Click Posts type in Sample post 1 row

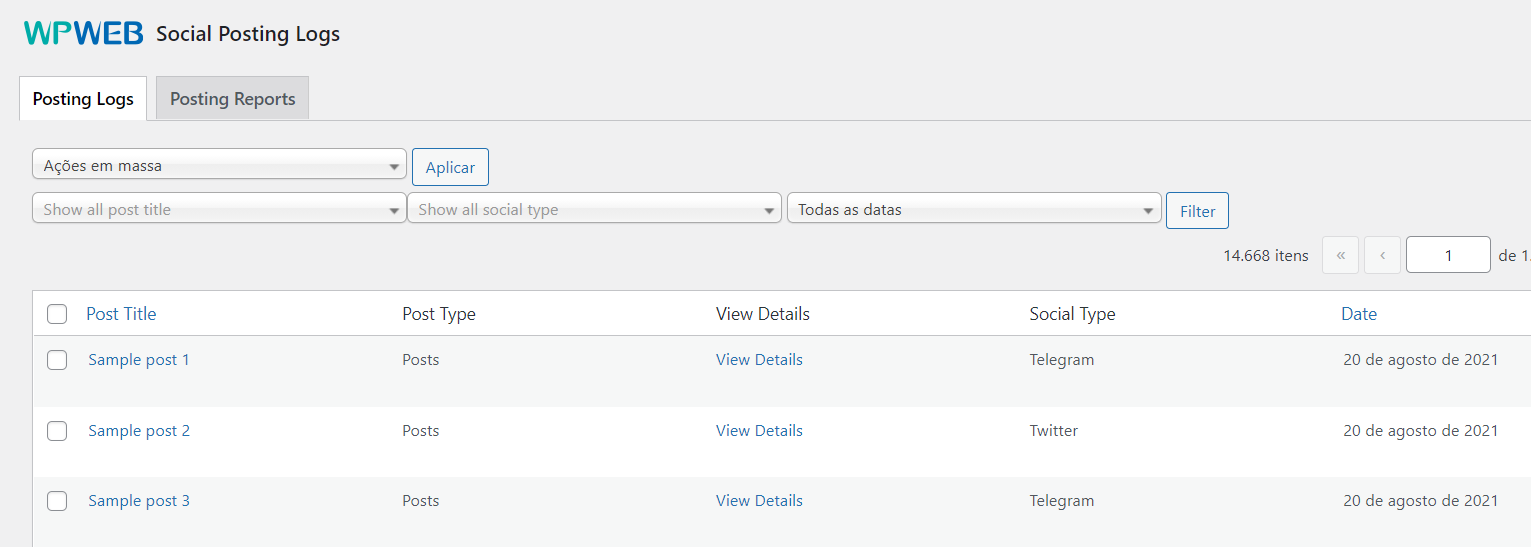[421, 360]
